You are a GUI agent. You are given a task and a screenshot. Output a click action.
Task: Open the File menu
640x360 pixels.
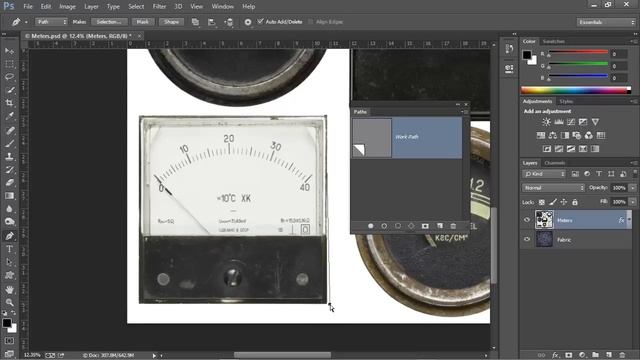click(x=28, y=7)
